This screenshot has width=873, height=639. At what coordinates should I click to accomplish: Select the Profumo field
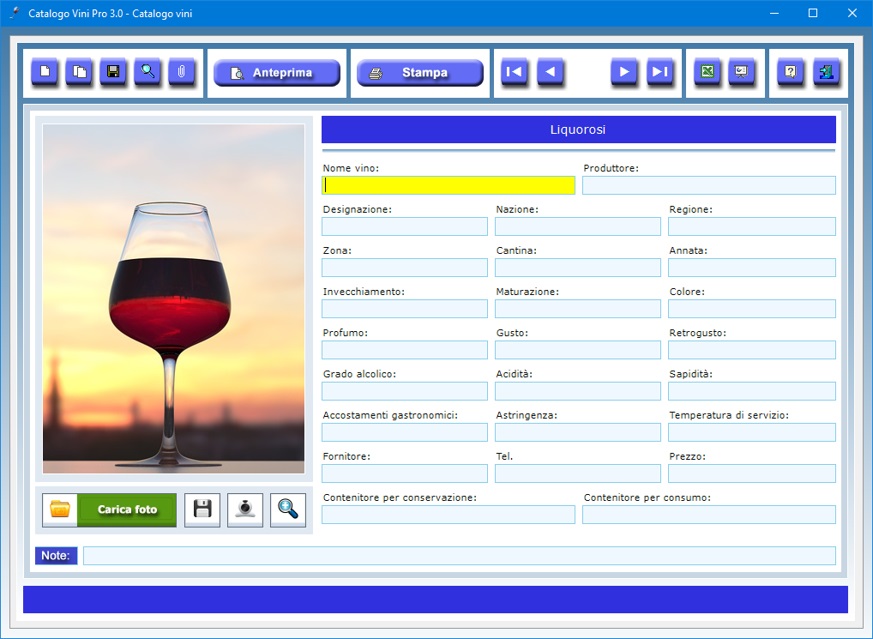pyautogui.click(x=405, y=350)
